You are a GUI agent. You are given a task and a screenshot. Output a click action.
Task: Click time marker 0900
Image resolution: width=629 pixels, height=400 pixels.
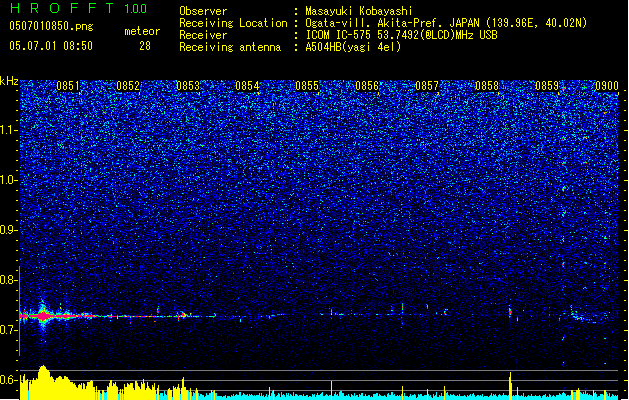607,86
